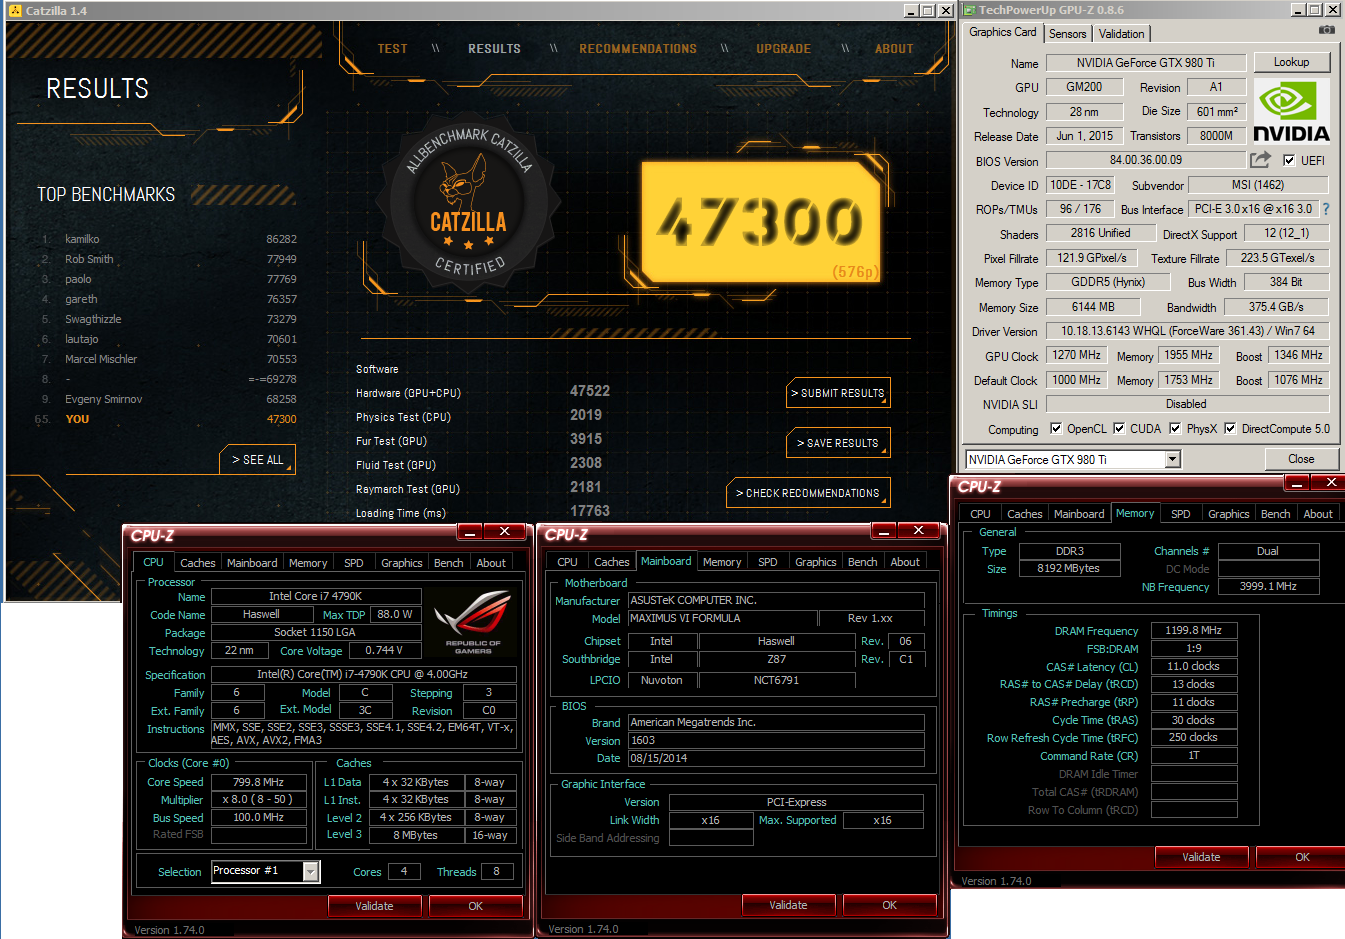Screen dimensions: 1345x939
Task: Toggle the CUDA checkbox
Action: [1119, 428]
